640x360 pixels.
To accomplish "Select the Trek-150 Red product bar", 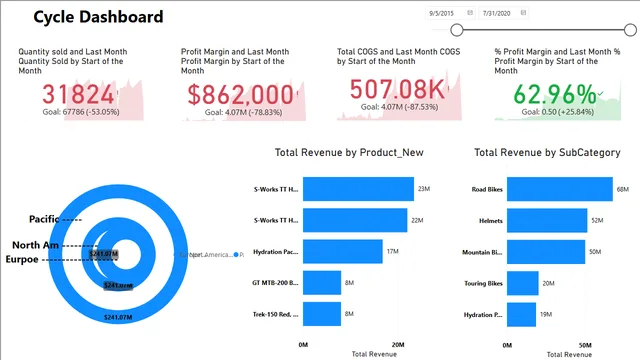I will tap(322, 314).
